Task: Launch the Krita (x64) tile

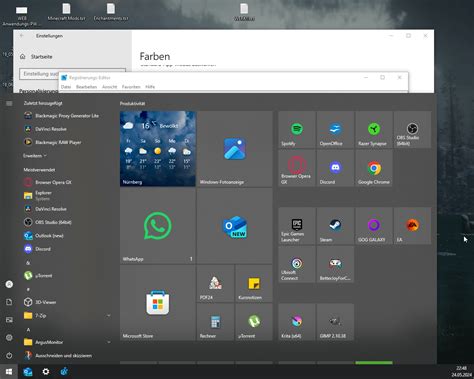Action: [x=297, y=322]
